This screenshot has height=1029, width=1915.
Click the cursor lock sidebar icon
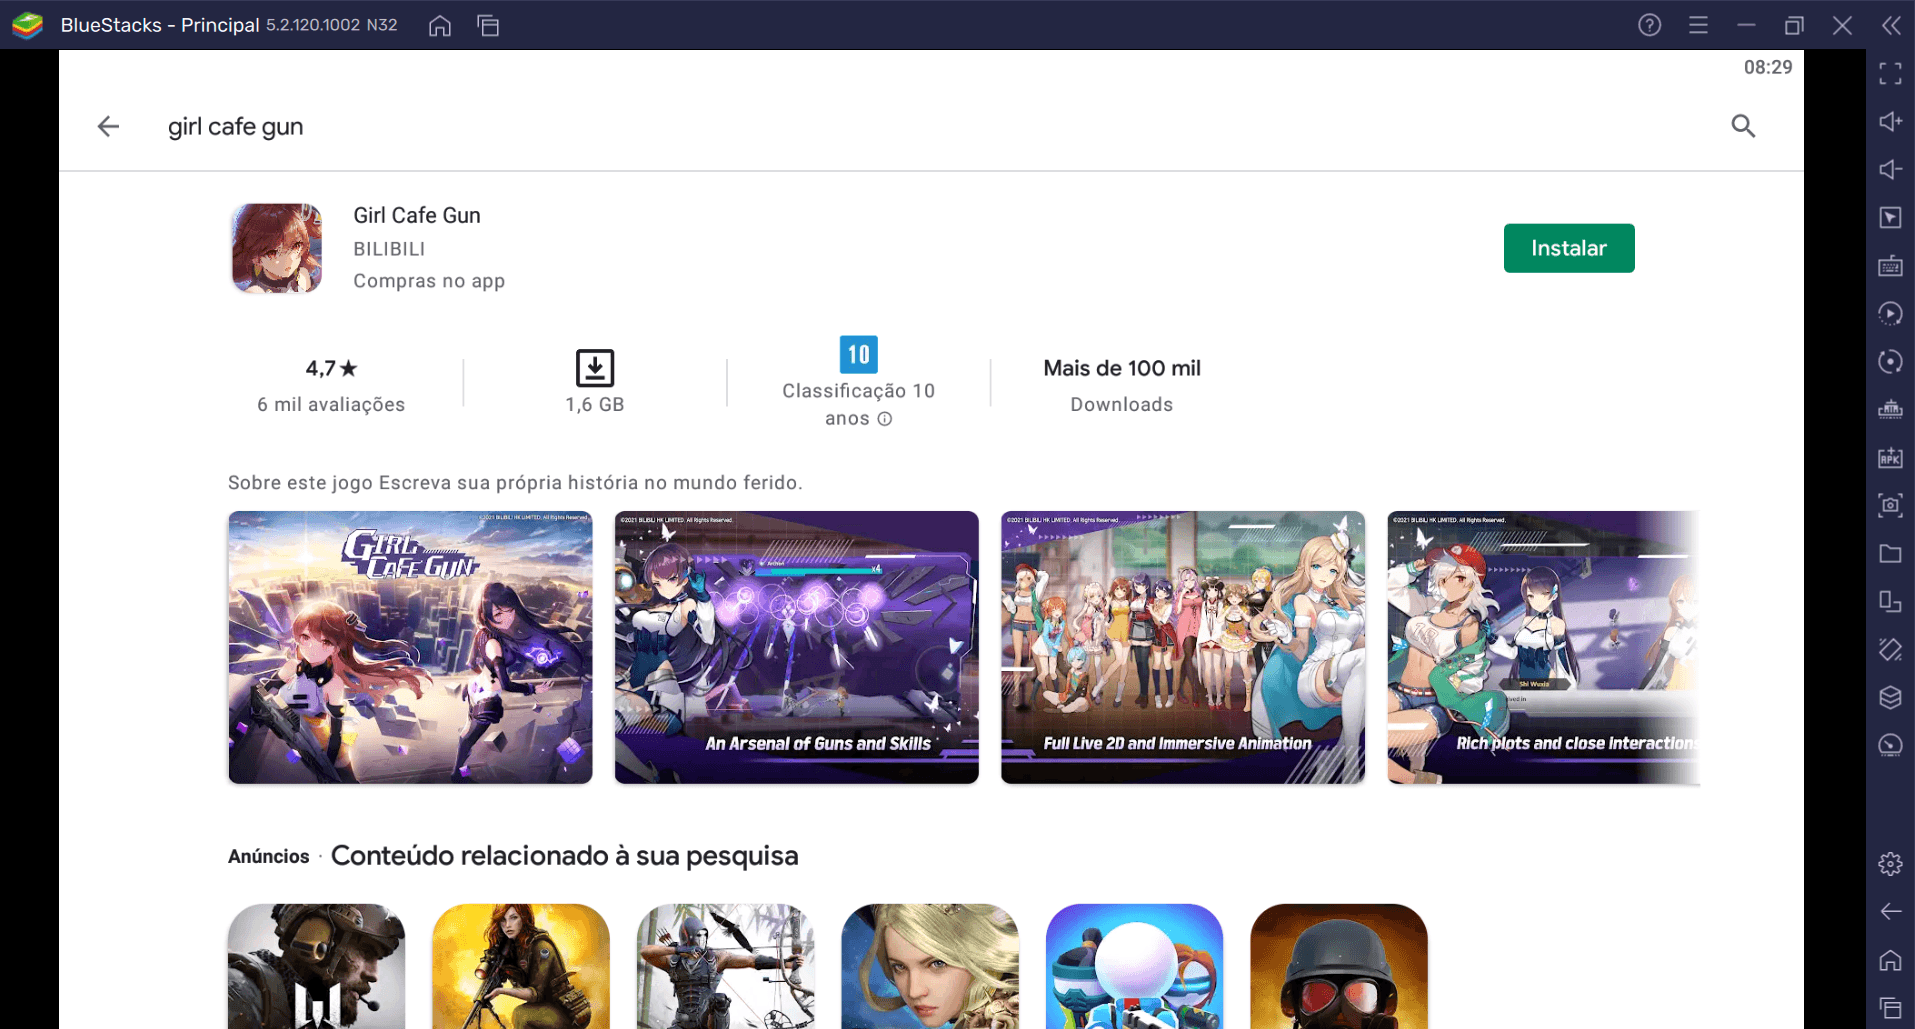[x=1890, y=218]
